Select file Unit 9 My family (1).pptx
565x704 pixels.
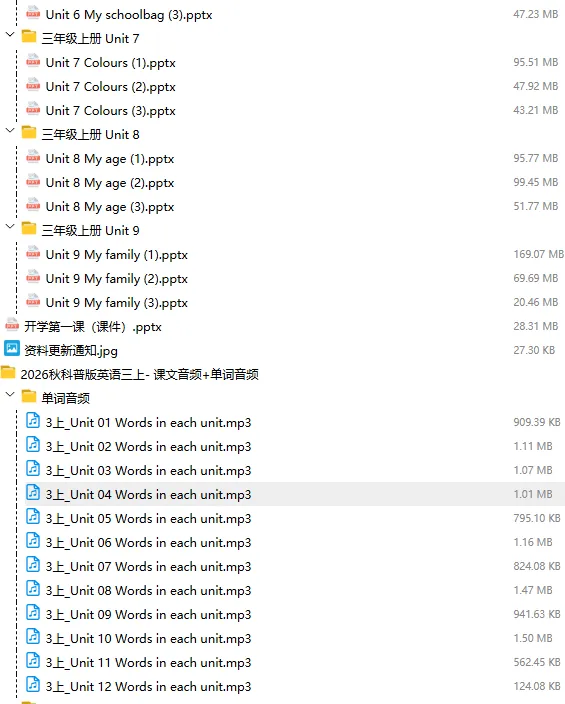pos(117,255)
